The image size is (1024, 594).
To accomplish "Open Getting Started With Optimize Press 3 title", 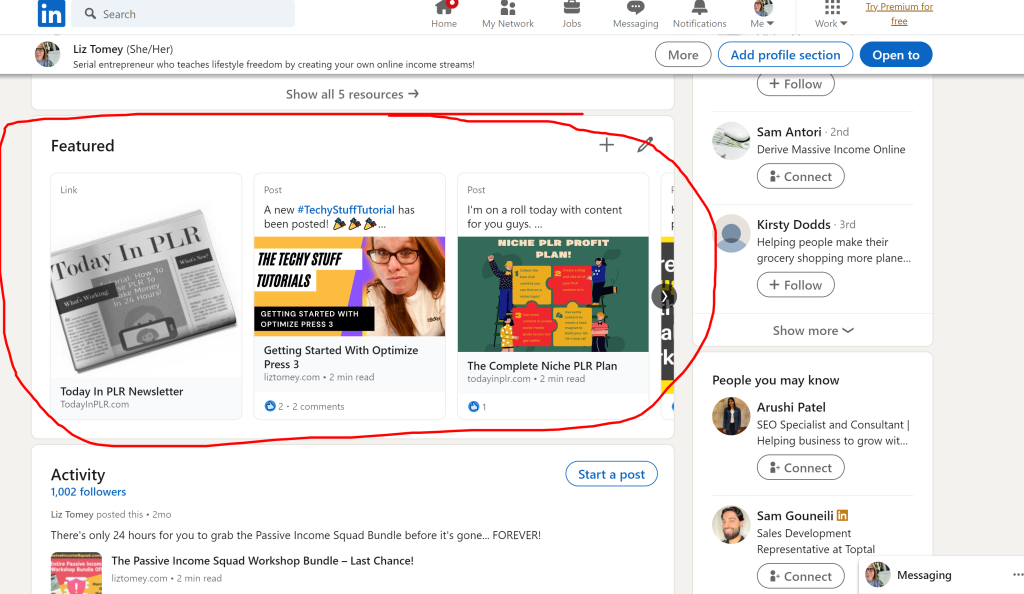I will [341, 357].
